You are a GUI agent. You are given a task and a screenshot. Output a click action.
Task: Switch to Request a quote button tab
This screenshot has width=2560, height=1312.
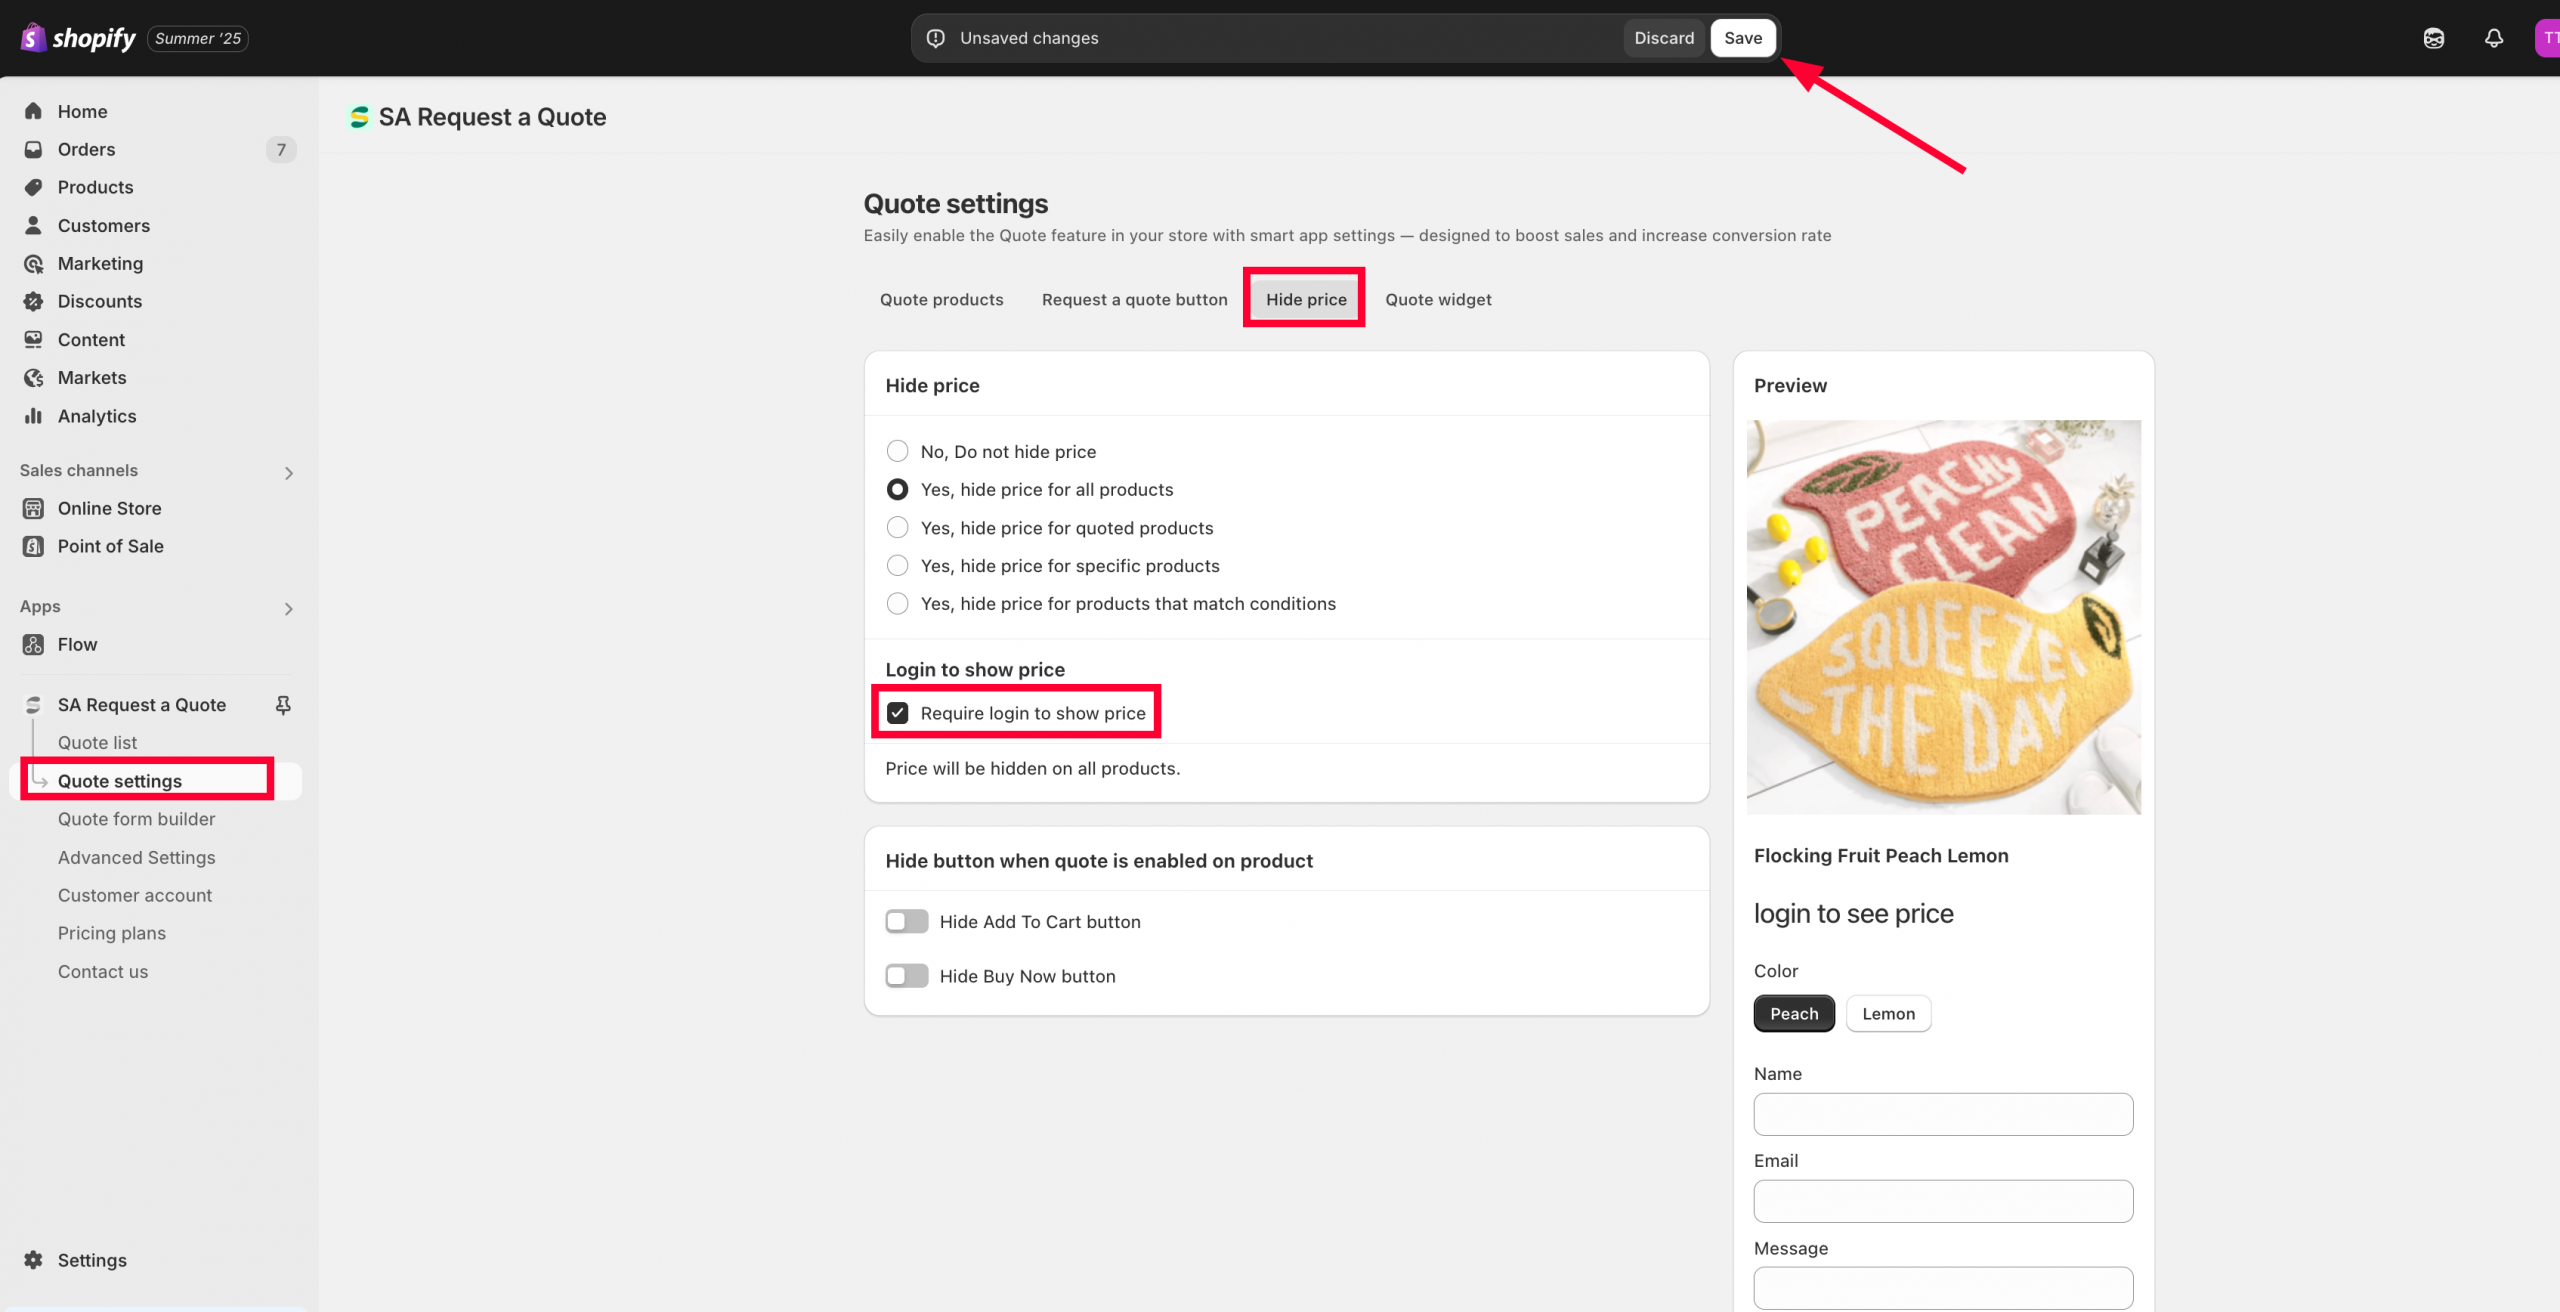pyautogui.click(x=1134, y=299)
